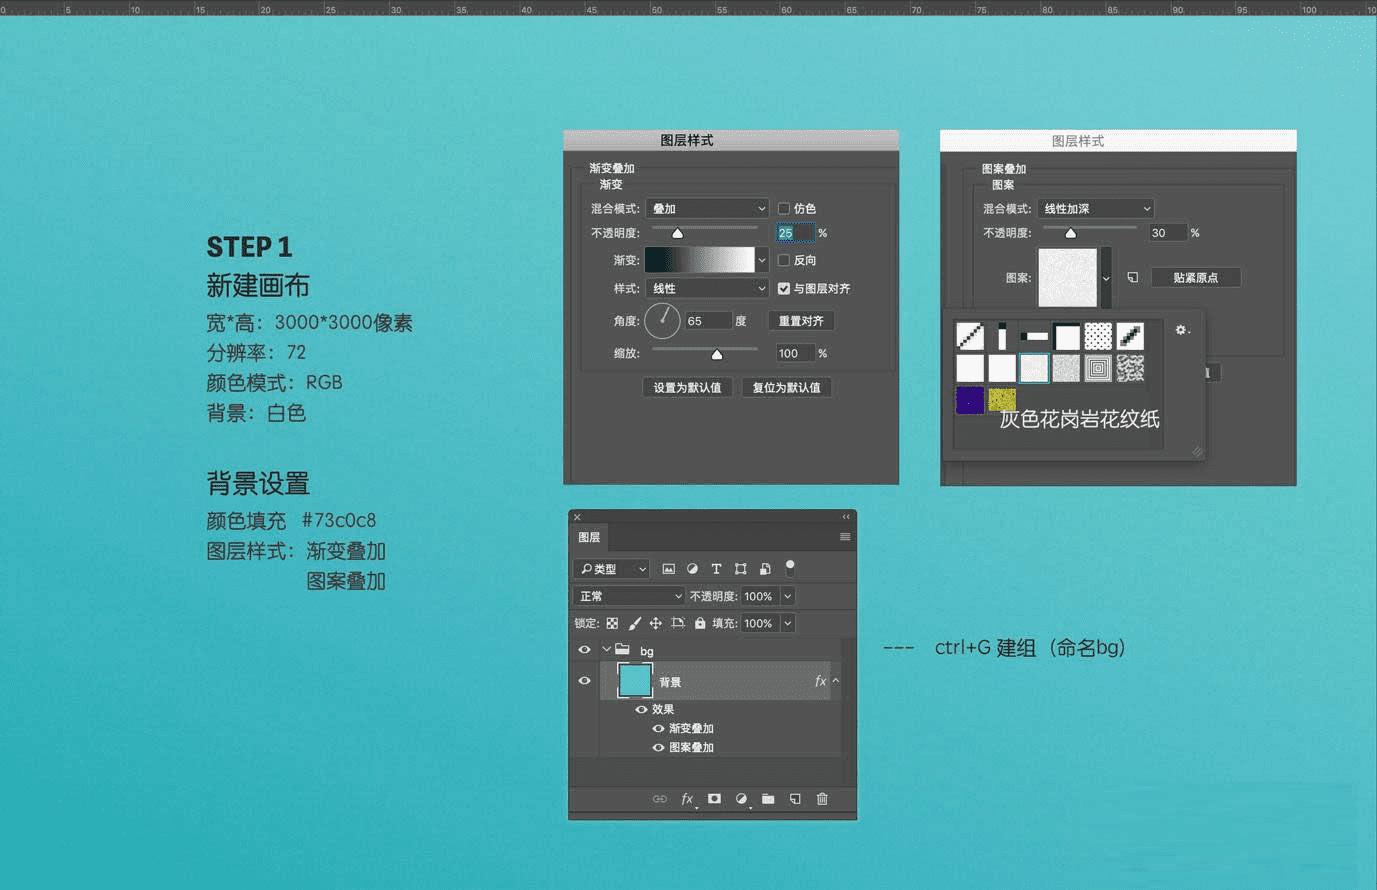Create new preset from current pattern
The image size is (1377, 890).
(1132, 277)
